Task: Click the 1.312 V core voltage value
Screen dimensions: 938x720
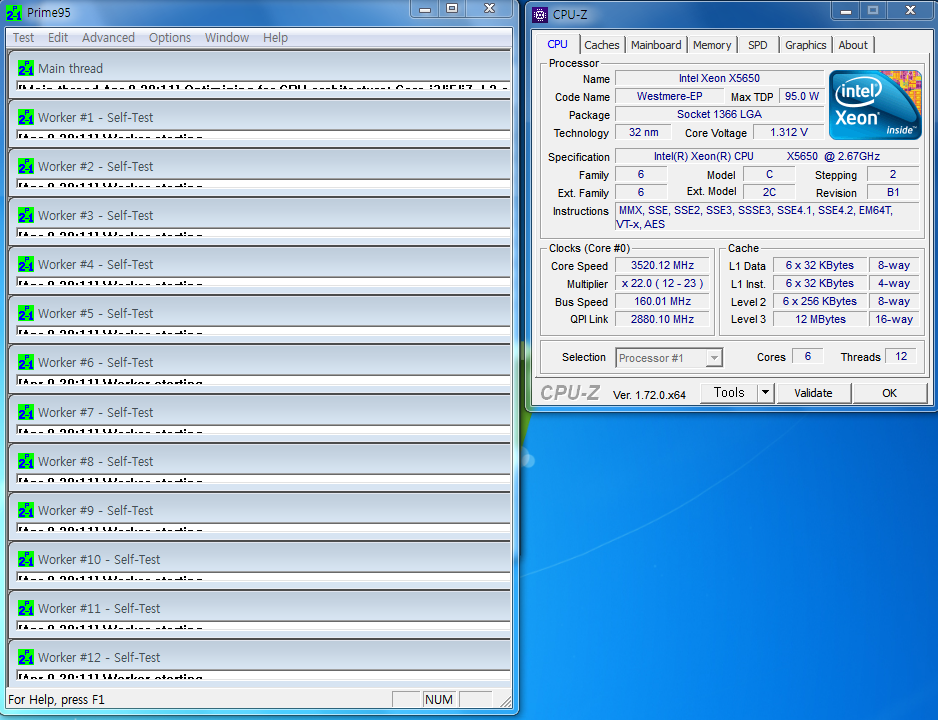Action: [788, 132]
